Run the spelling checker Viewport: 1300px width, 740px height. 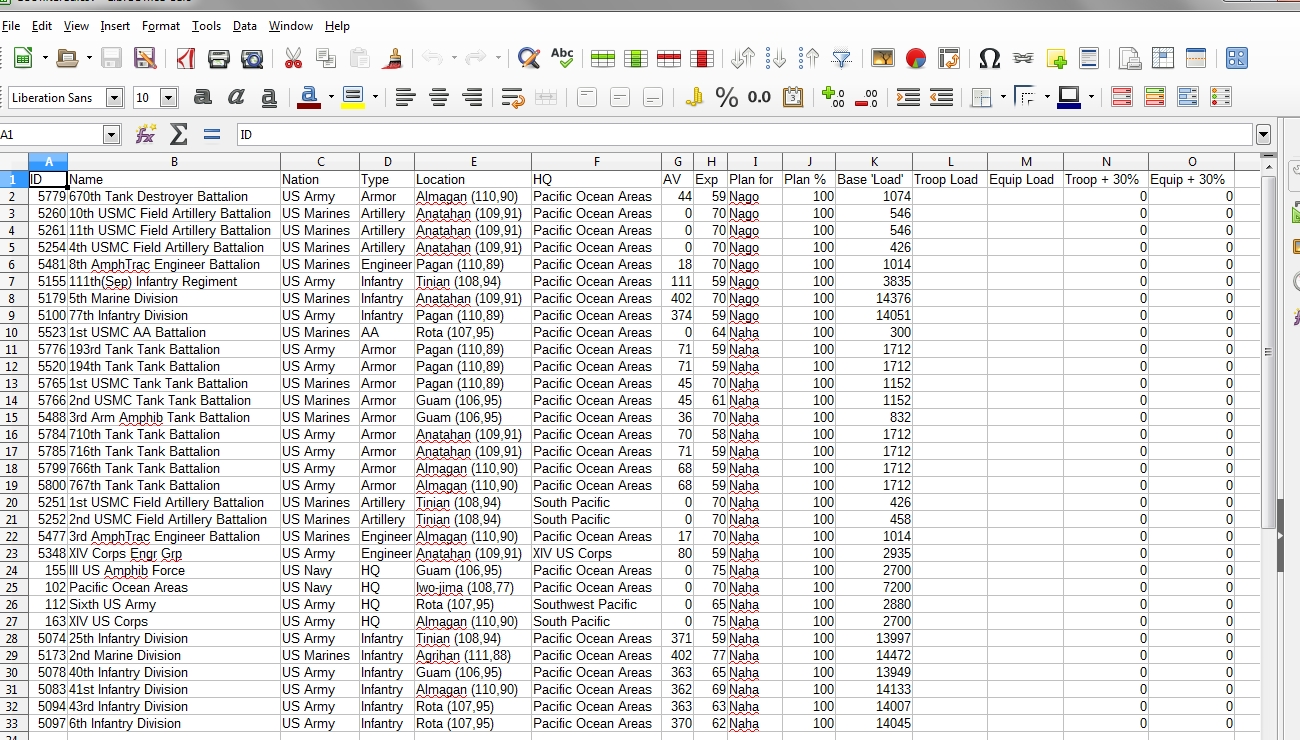pos(562,57)
